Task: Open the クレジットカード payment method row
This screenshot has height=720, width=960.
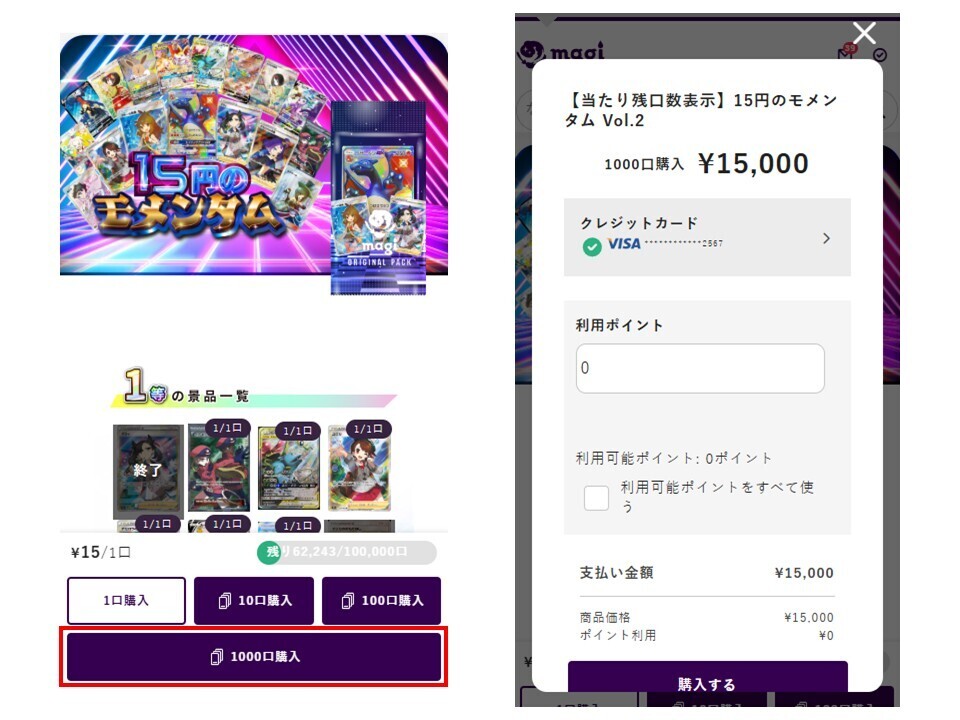Action: 707,237
